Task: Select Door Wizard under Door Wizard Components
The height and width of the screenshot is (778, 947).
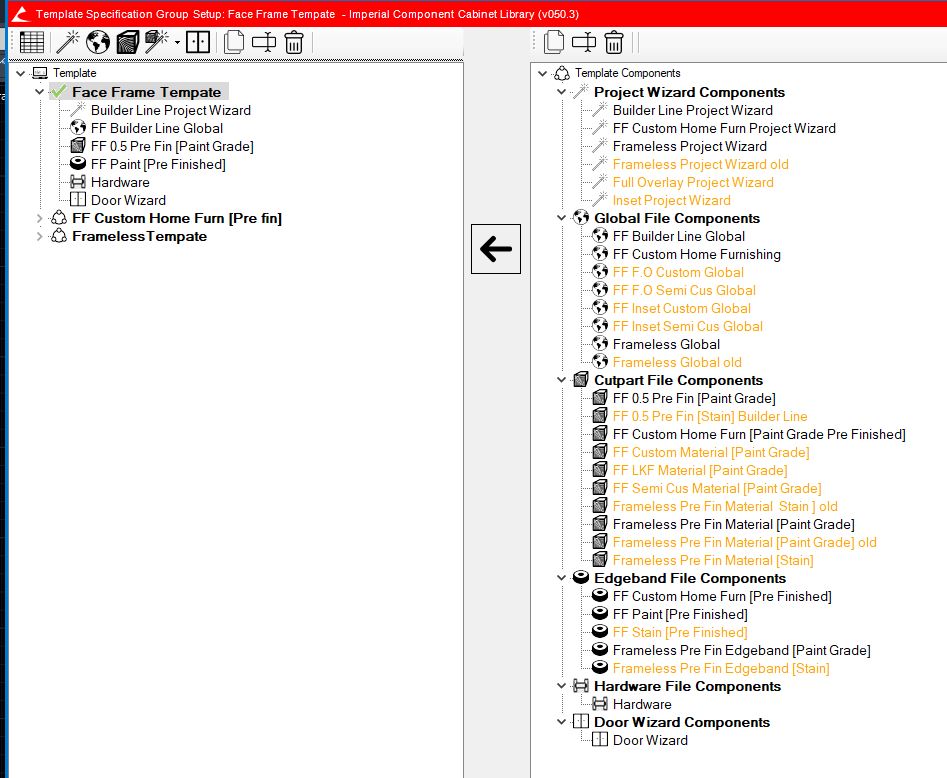Action: 650,740
